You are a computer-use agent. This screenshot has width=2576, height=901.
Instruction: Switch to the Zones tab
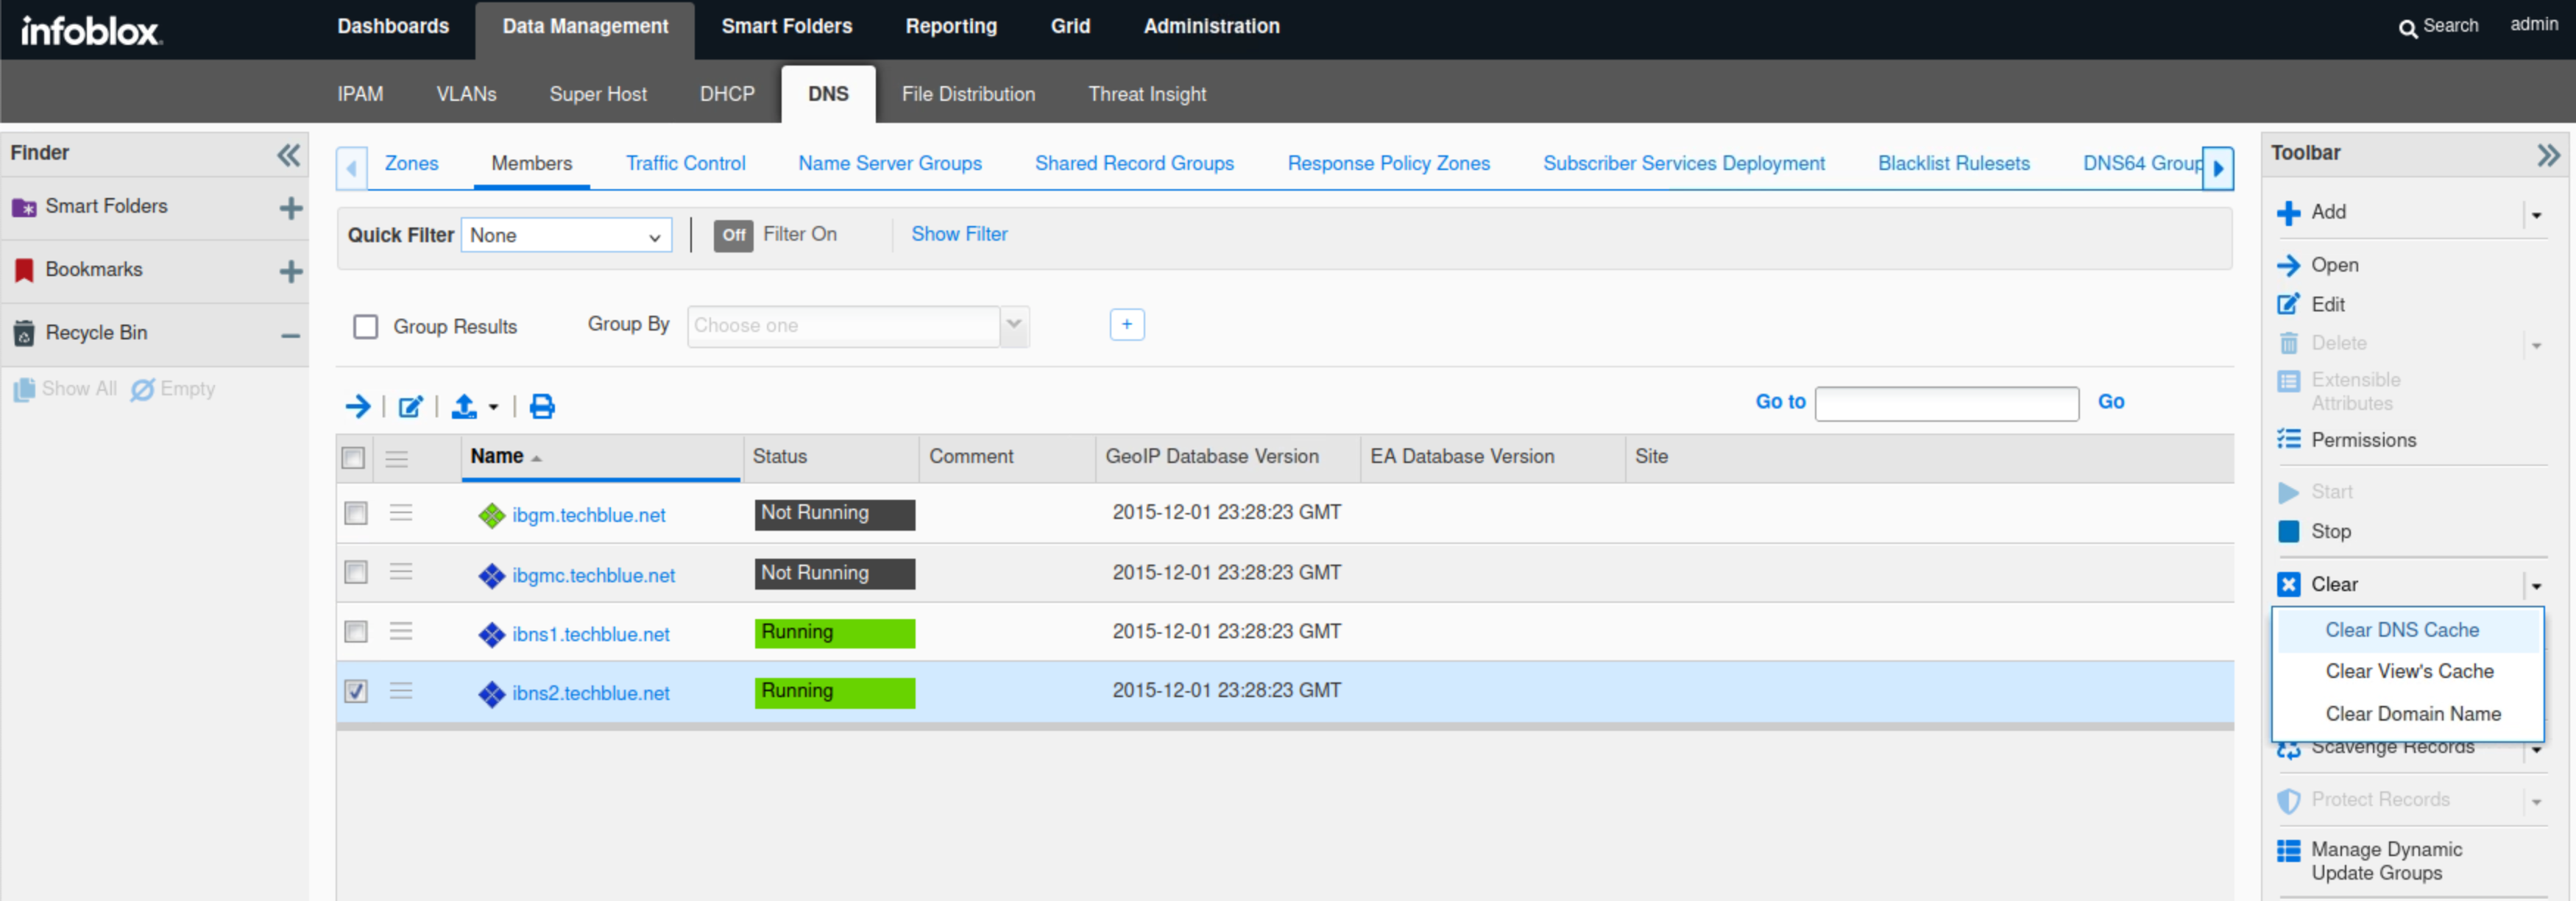[411, 163]
